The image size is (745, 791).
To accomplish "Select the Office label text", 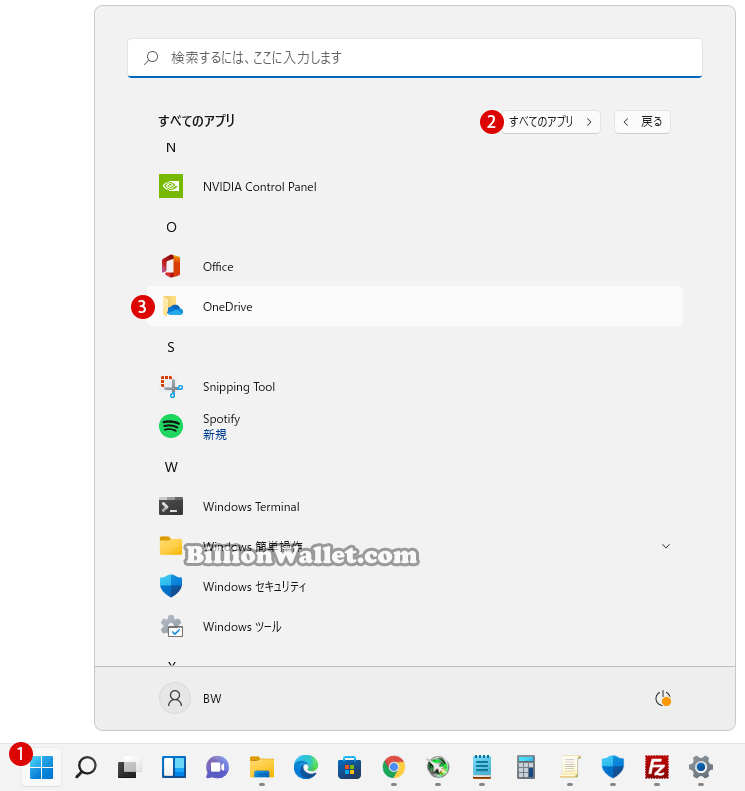I will point(218,267).
